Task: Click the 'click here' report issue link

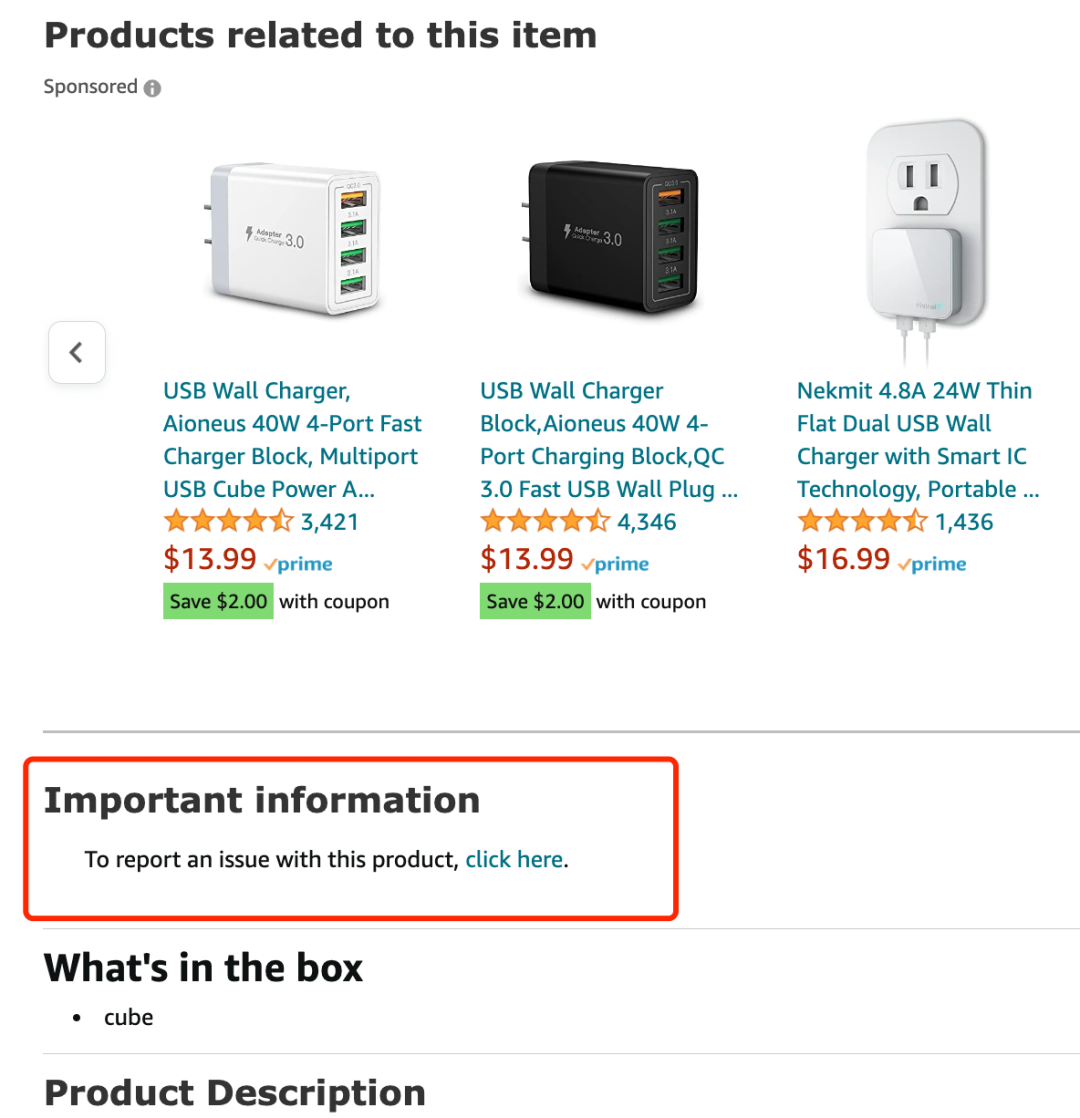Action: (x=514, y=859)
